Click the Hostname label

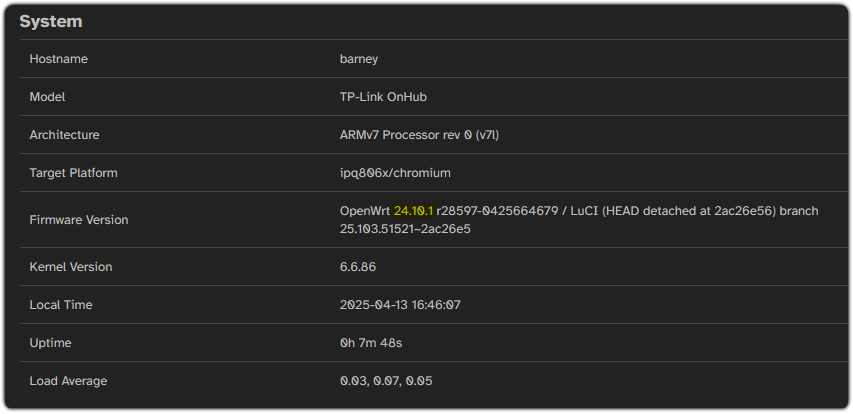pos(58,59)
